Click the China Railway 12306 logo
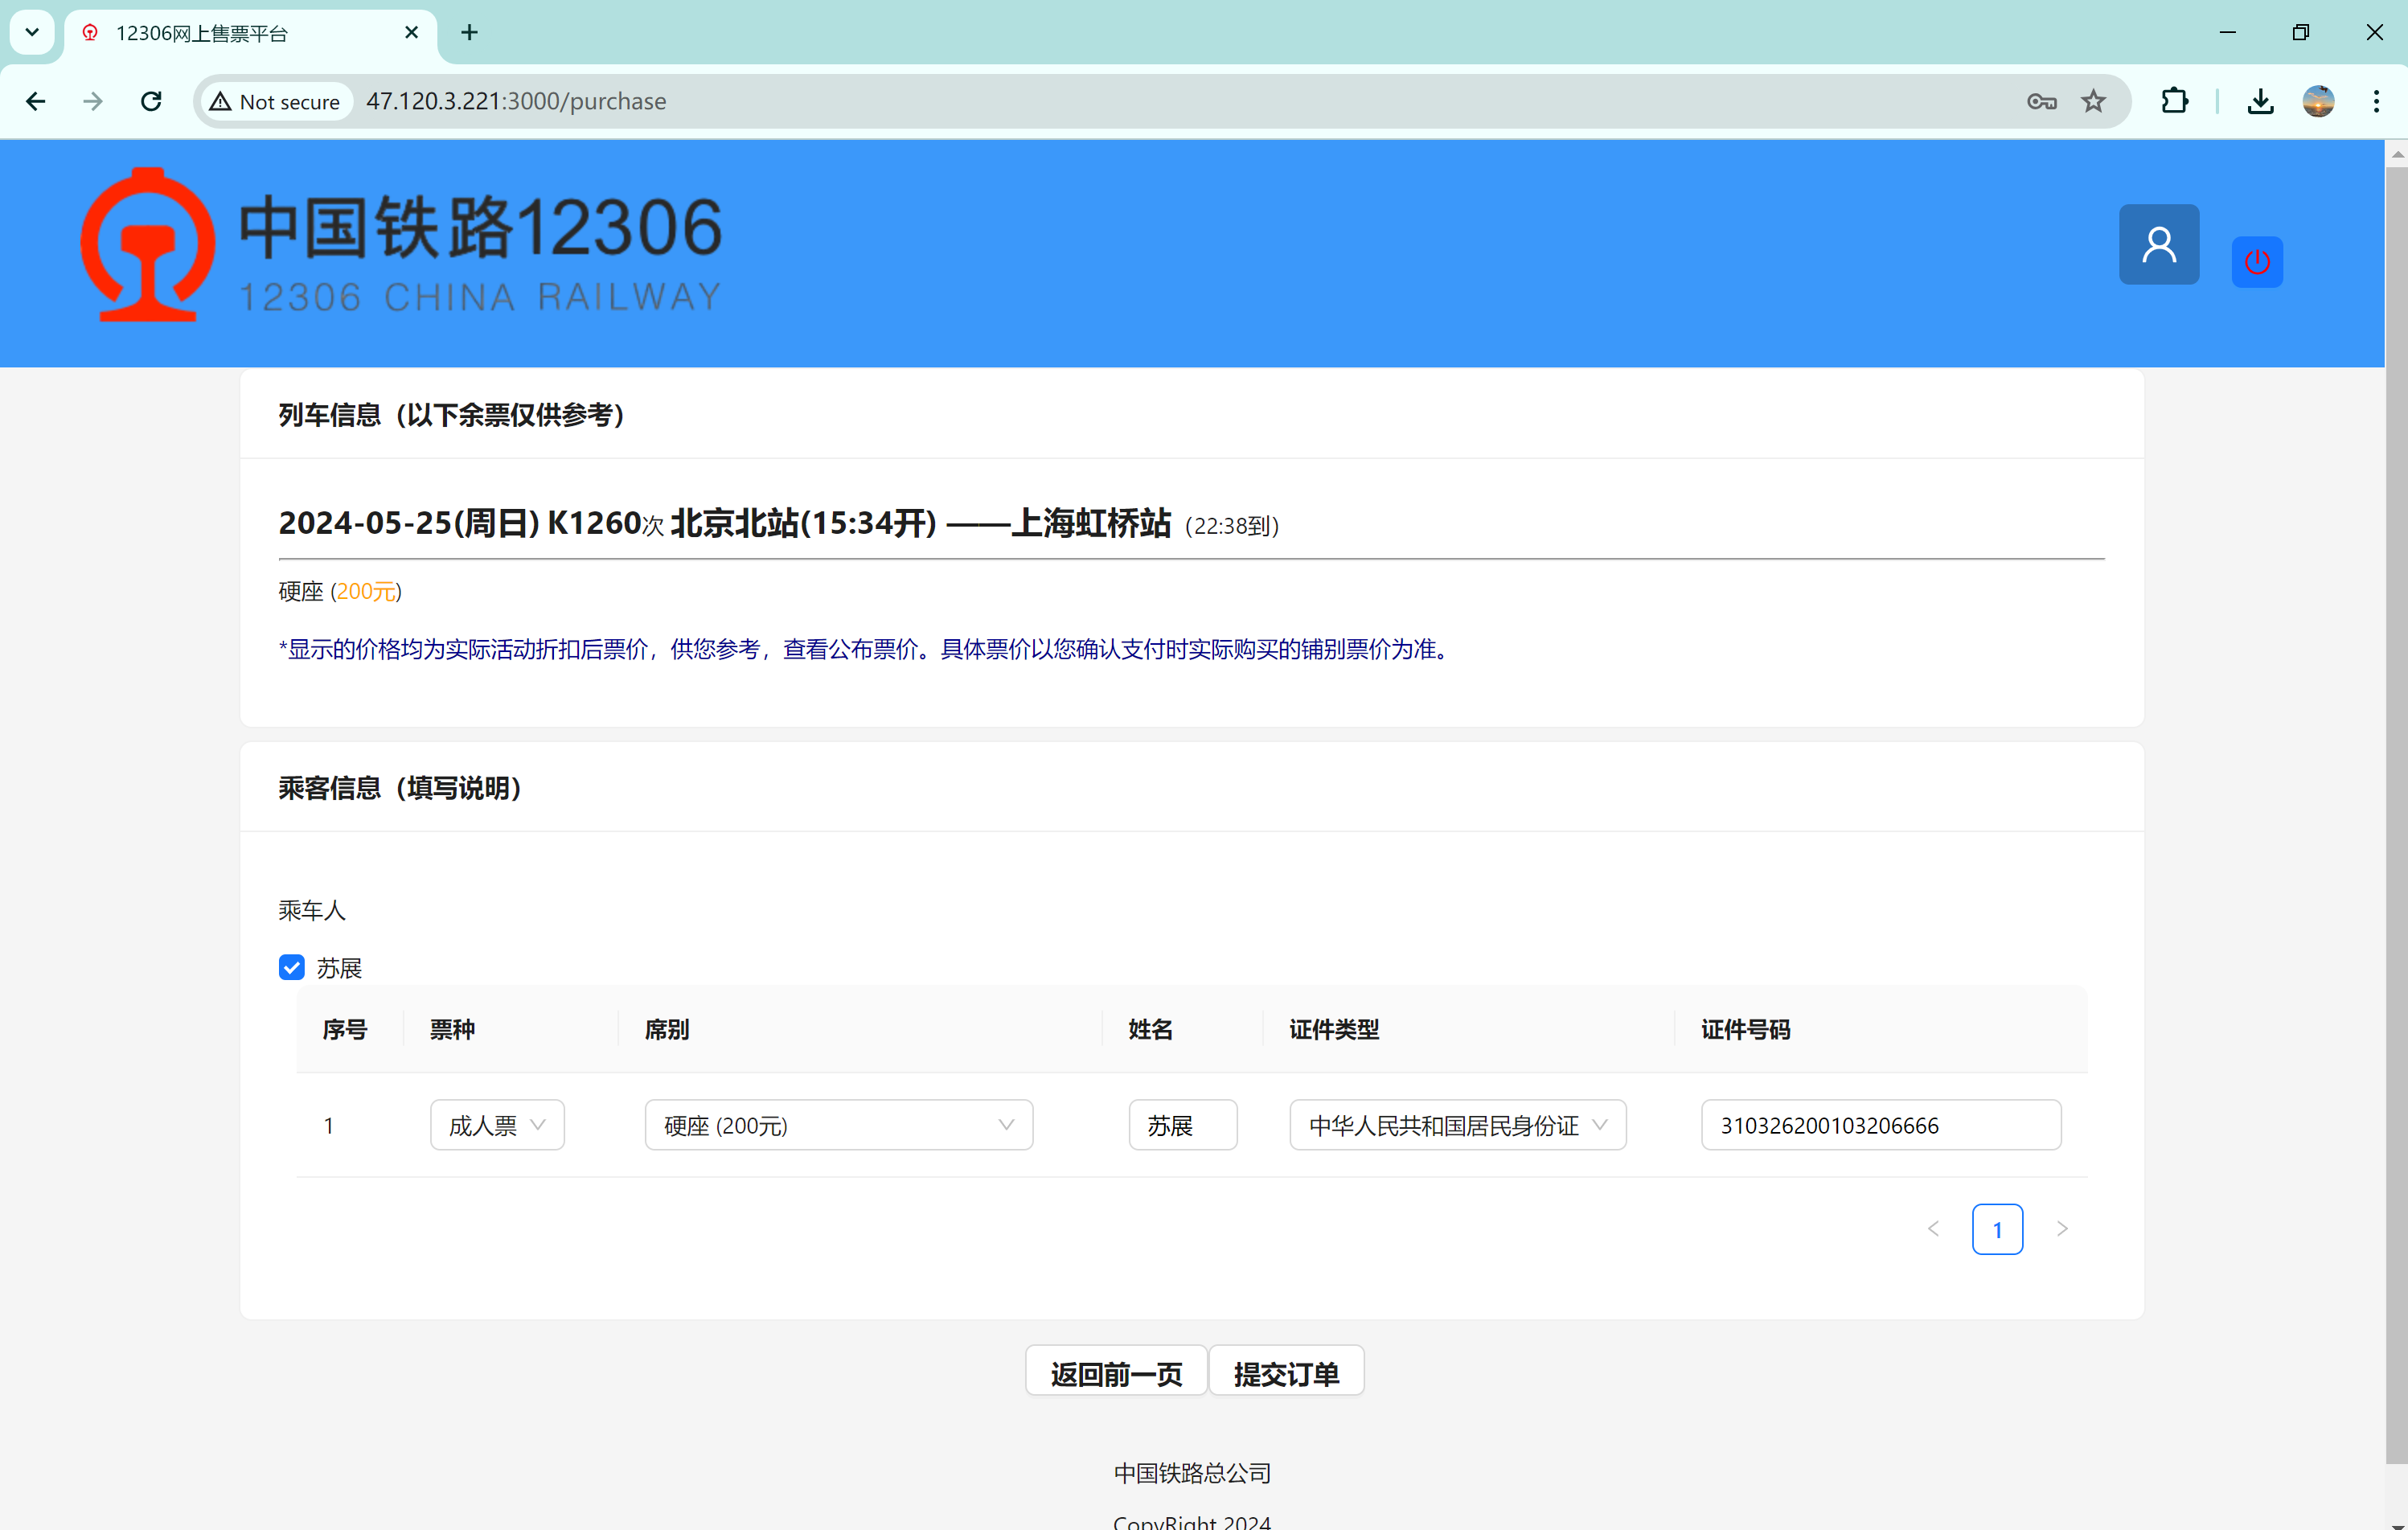Screen dimensions: 2408x1530 pyautogui.click(x=401, y=245)
